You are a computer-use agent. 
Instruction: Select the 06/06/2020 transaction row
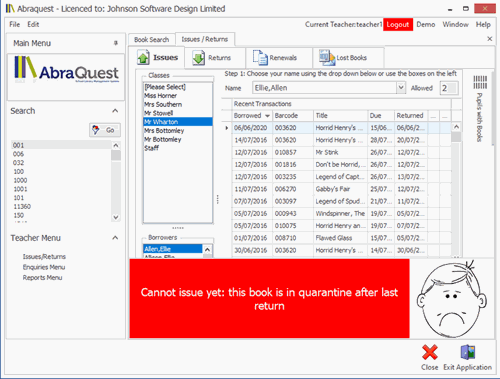pyautogui.click(x=341, y=128)
